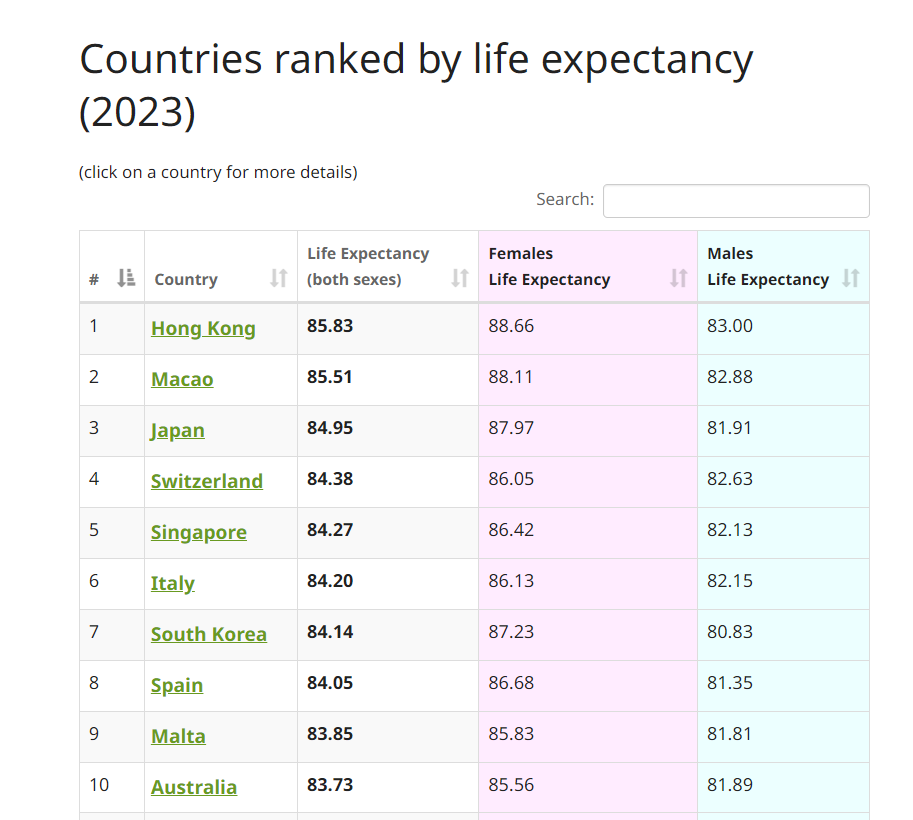Open the Macao country link
Image resolution: width=913 pixels, height=820 pixels.
click(182, 379)
